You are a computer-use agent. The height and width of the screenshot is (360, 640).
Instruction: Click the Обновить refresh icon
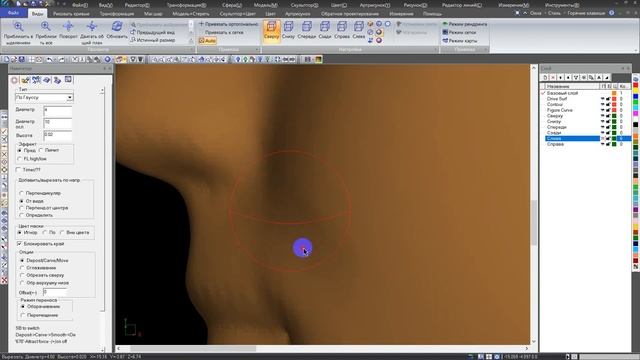click(x=117, y=27)
